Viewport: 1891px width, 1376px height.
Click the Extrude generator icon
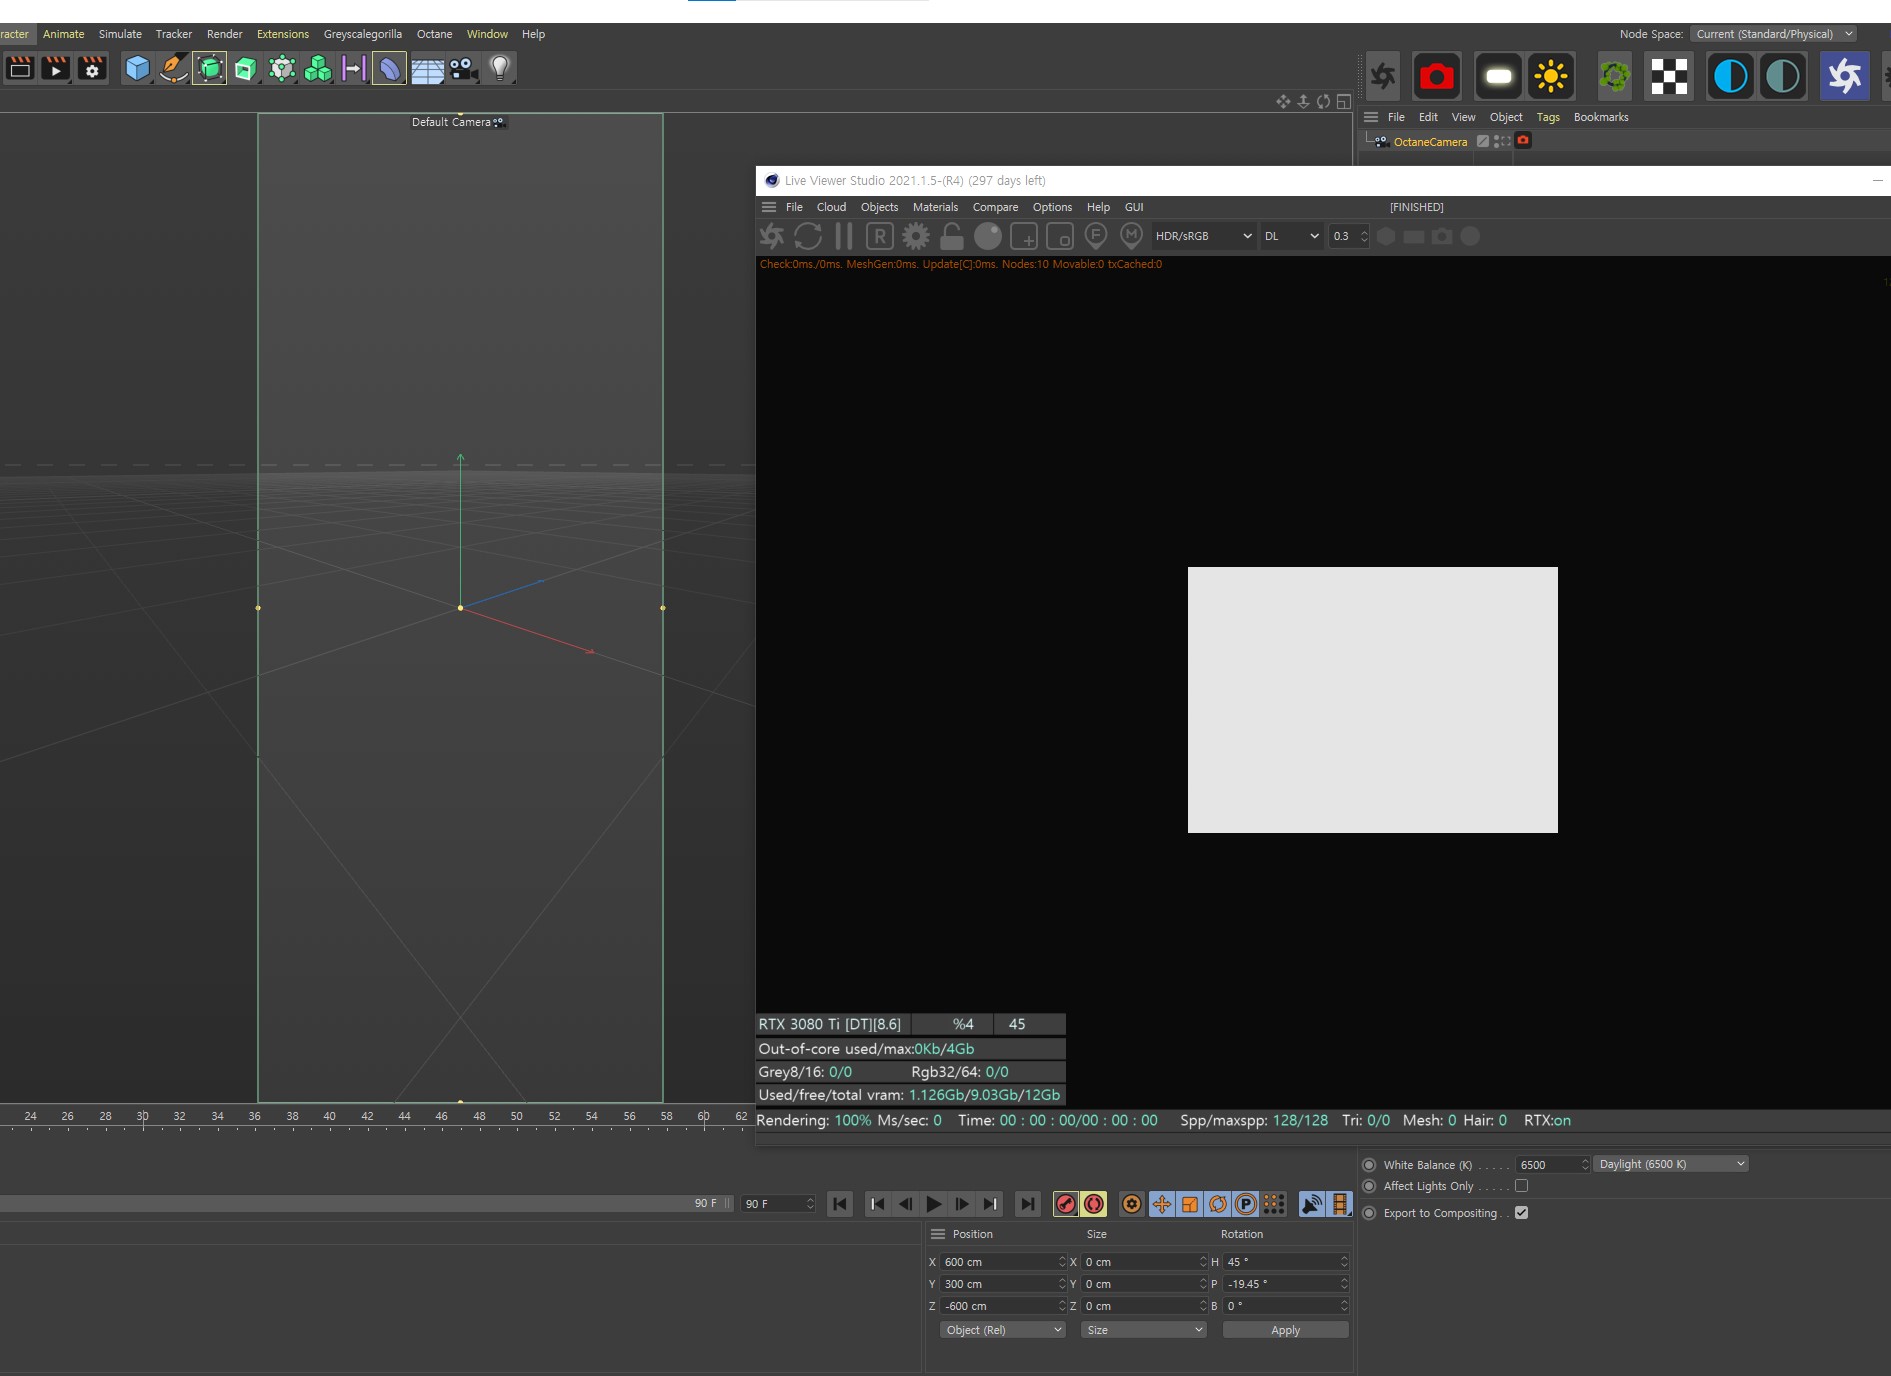[246, 68]
